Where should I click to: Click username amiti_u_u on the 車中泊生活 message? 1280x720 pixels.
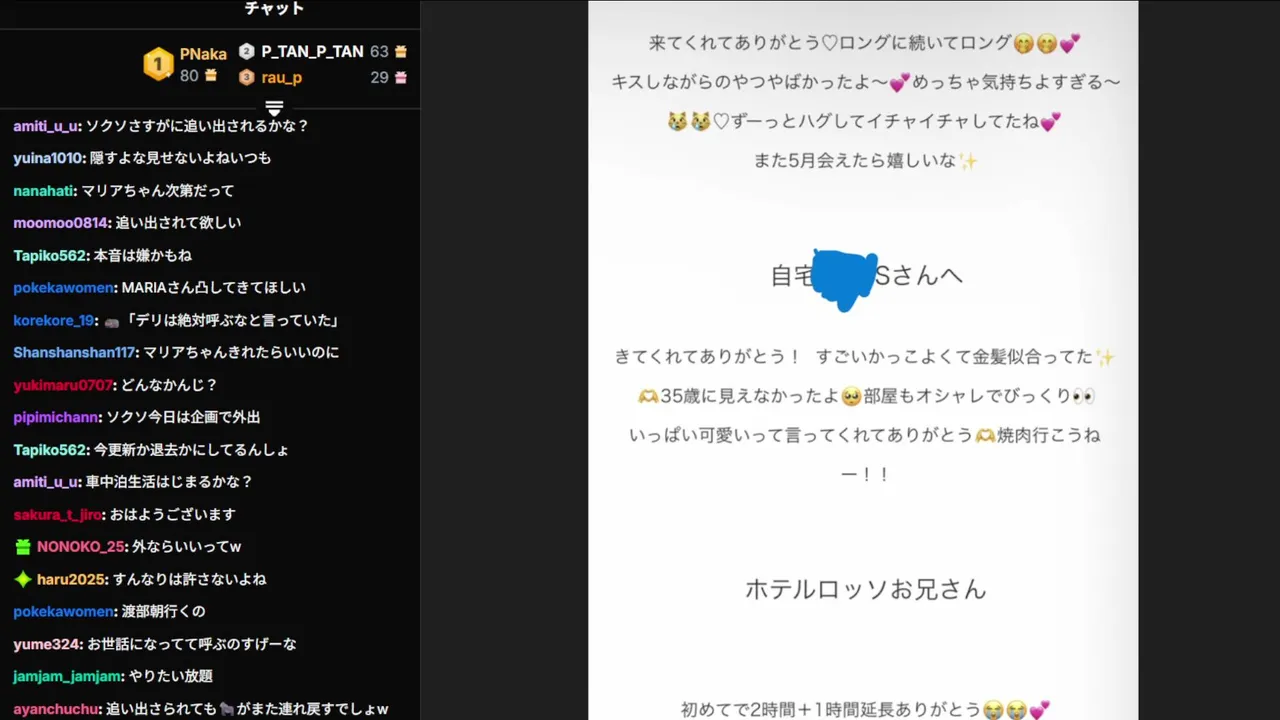46,482
